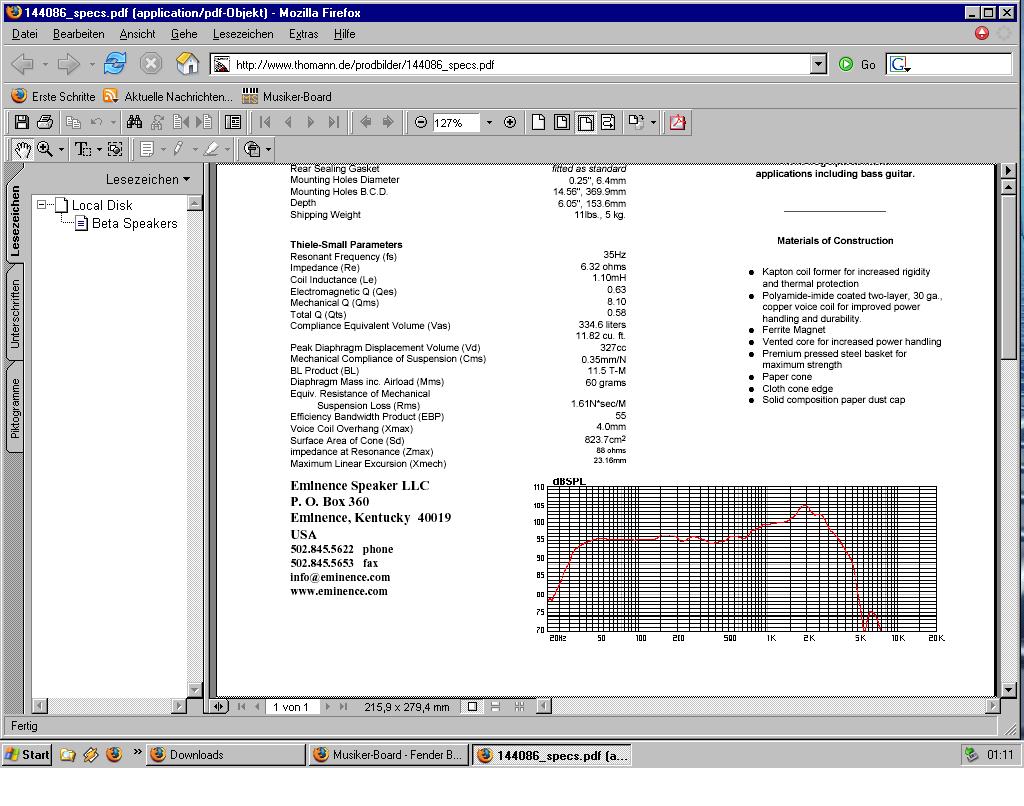Open the zoom percentage dropdown

point(489,122)
